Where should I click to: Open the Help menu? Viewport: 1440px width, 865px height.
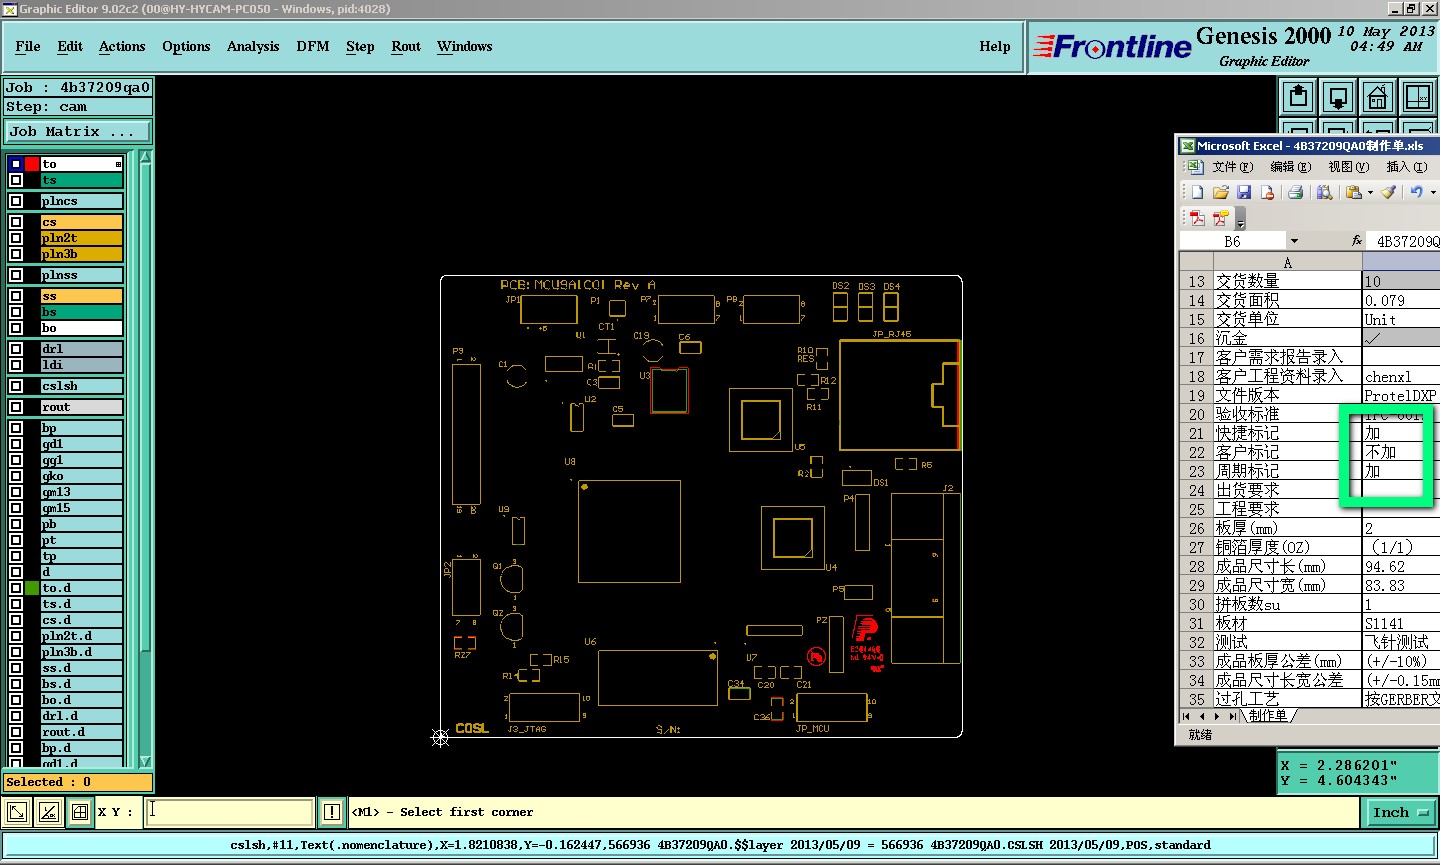(995, 46)
